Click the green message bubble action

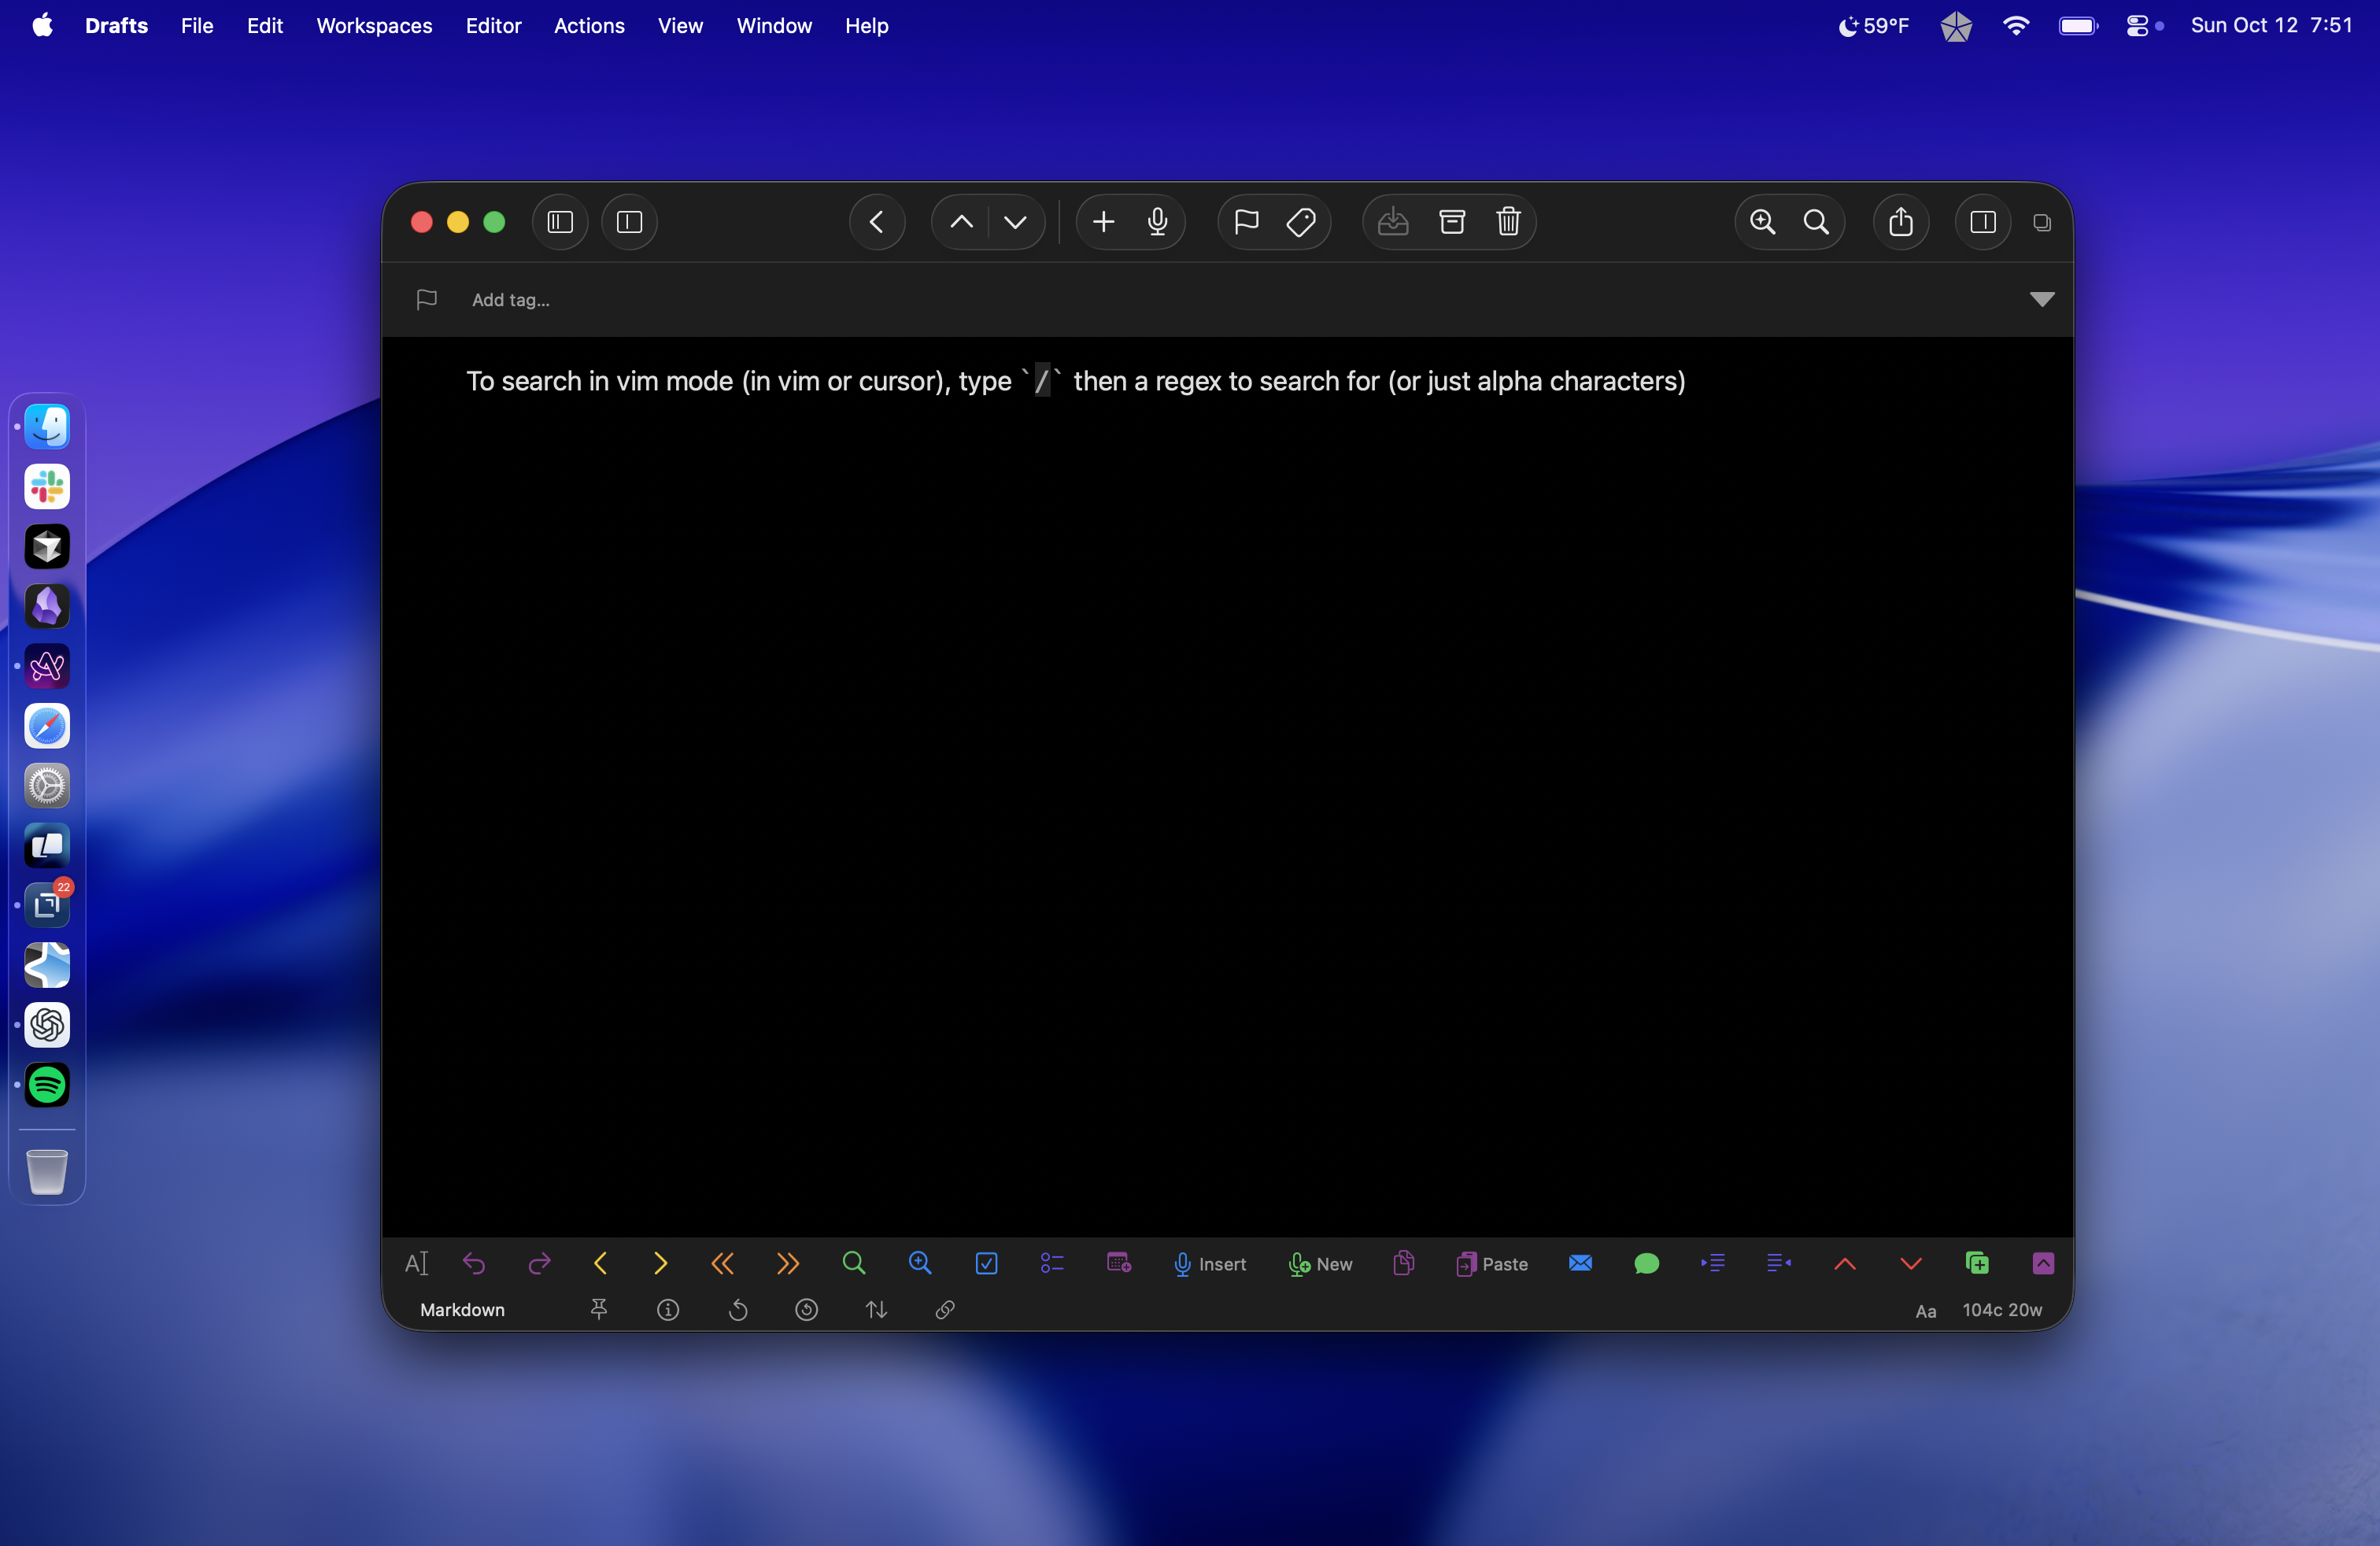click(1646, 1263)
